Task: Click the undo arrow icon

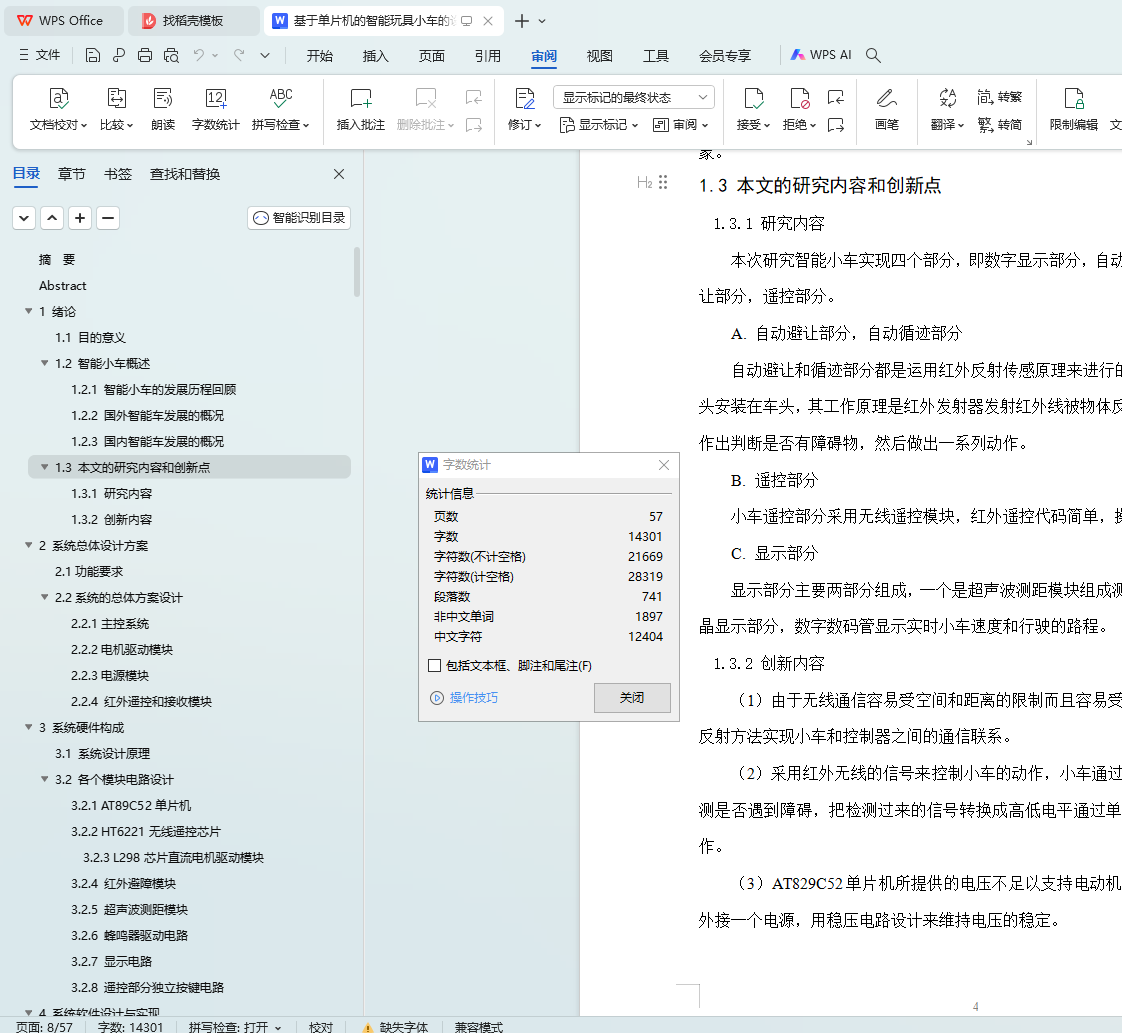Action: (x=198, y=55)
